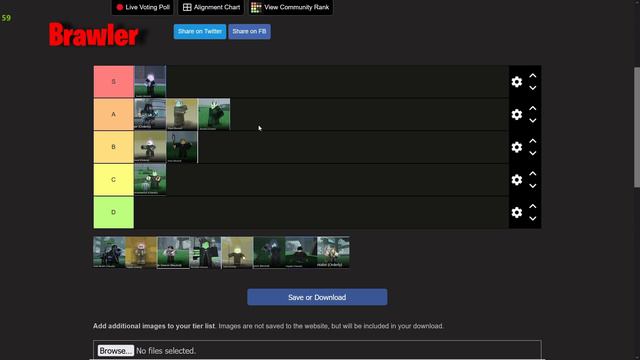Click the page vertical scrollbar
Screen dimensions: 640x360
coord(637,127)
